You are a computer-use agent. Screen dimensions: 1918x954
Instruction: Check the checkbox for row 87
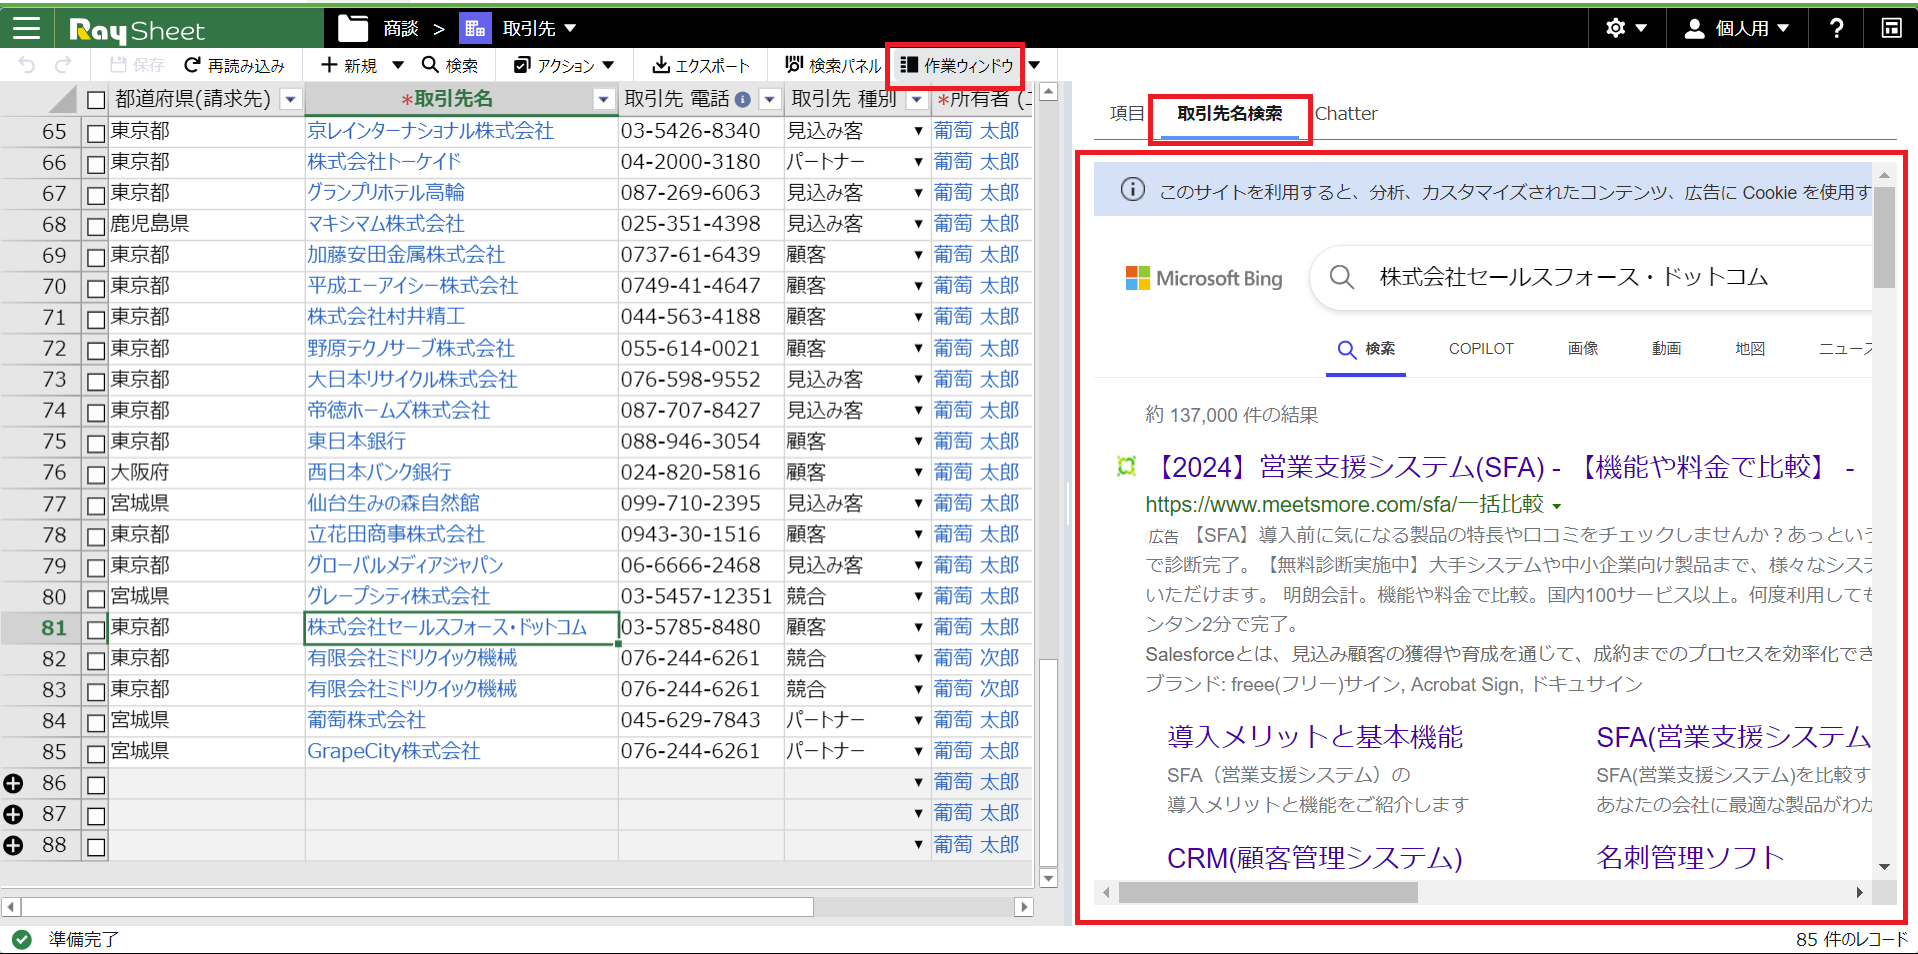(96, 814)
